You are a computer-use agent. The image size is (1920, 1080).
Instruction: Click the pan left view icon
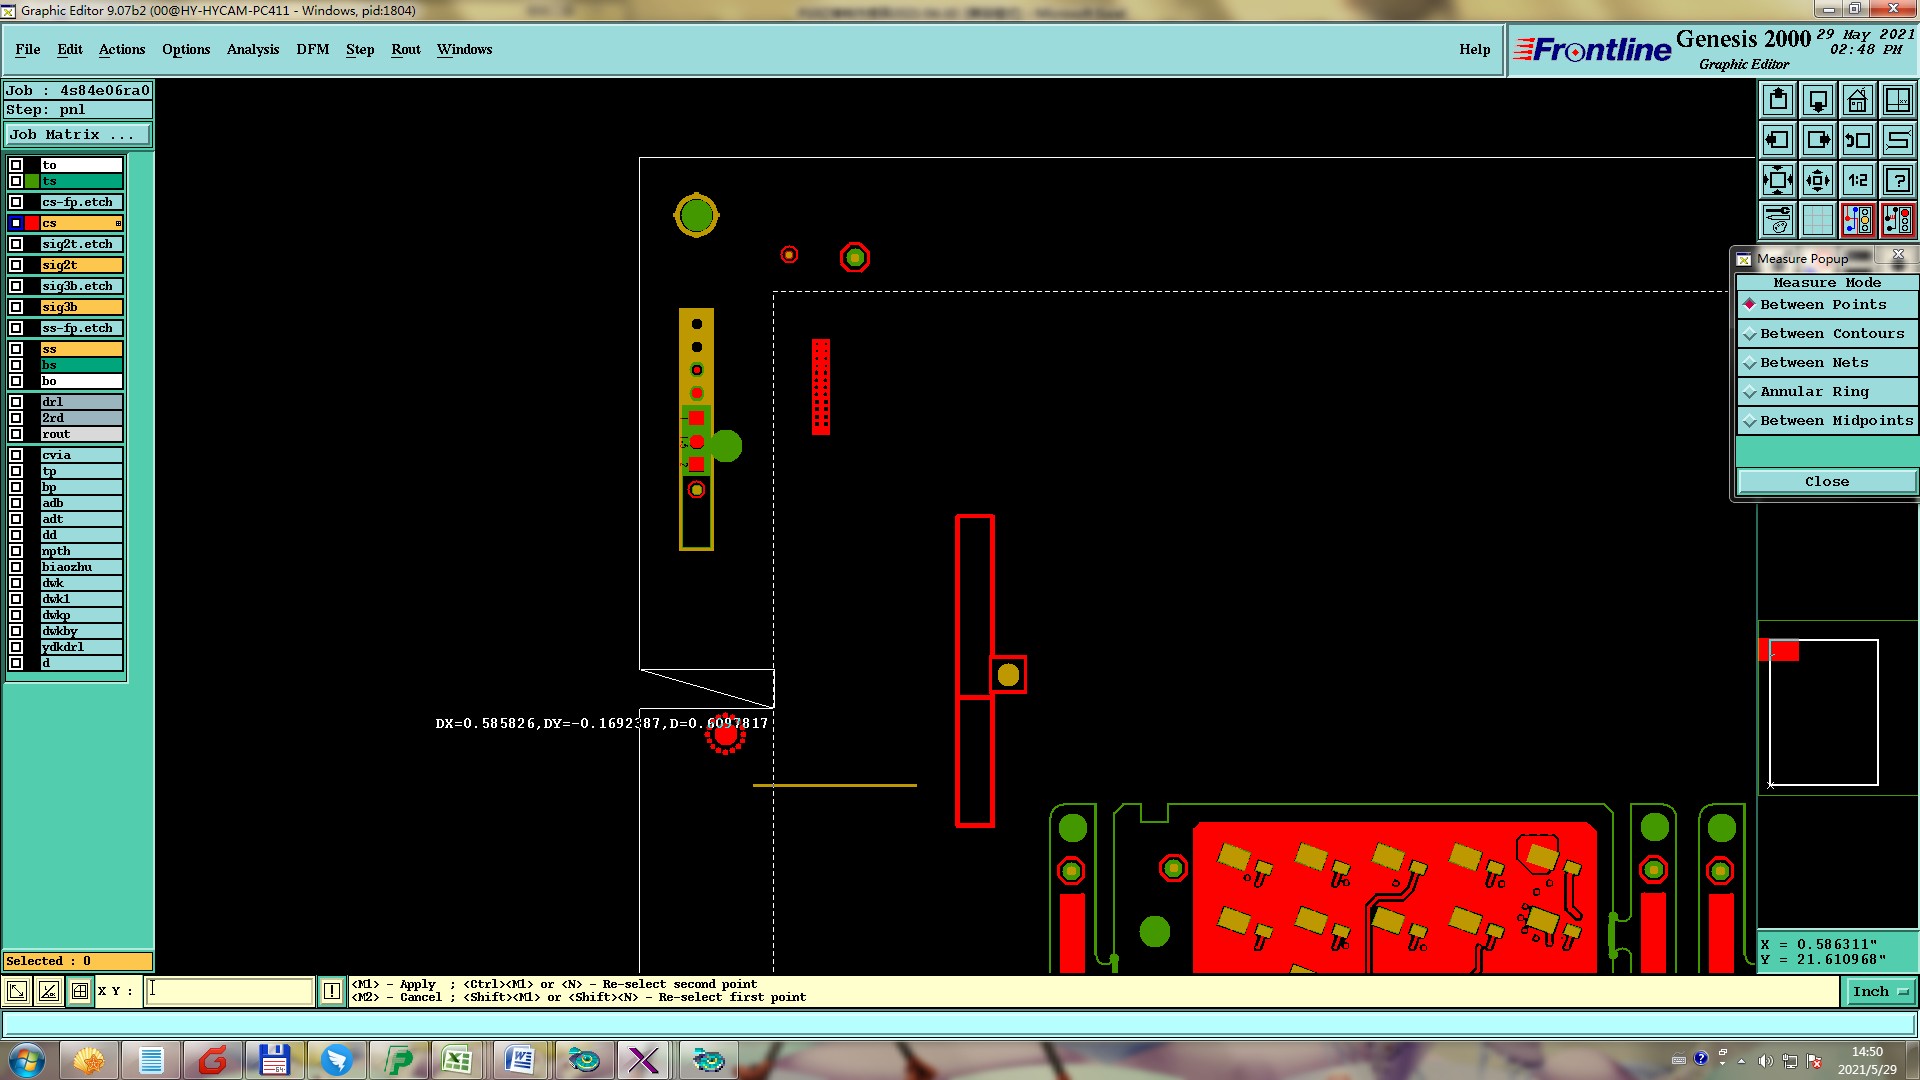1778,140
